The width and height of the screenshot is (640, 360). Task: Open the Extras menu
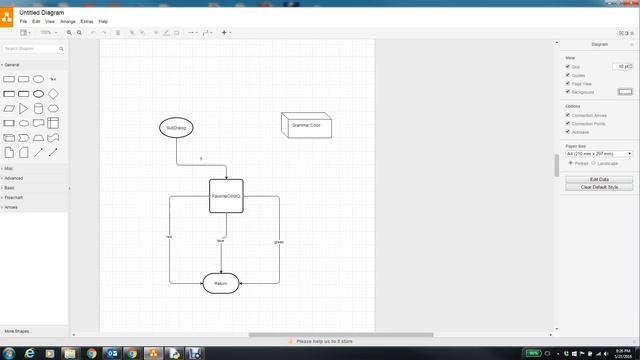(87, 21)
